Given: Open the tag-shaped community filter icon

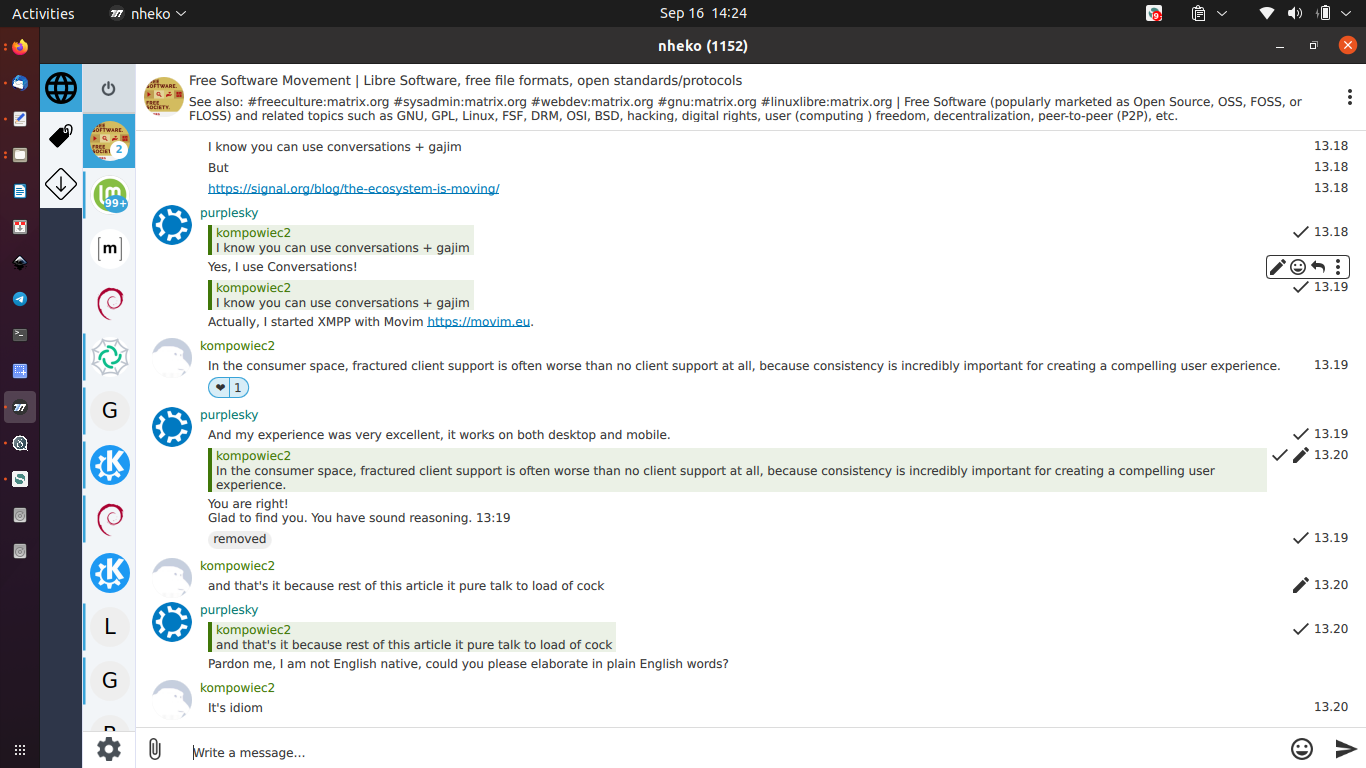Looking at the screenshot, I should (61, 136).
